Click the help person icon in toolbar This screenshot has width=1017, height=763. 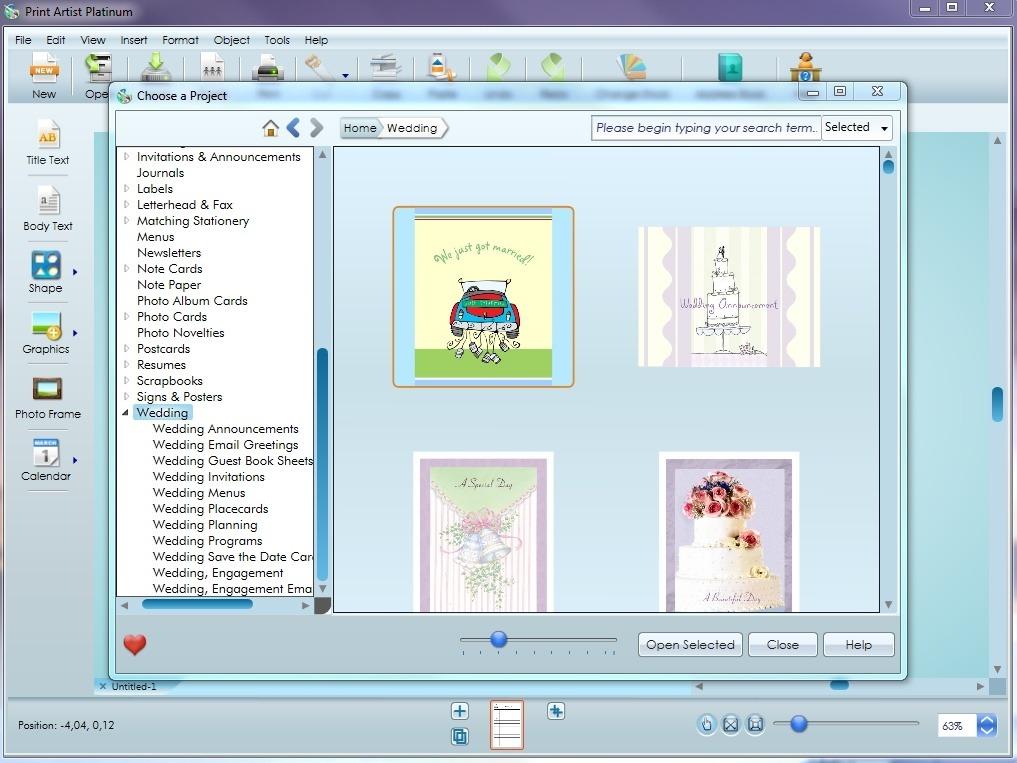tap(806, 67)
